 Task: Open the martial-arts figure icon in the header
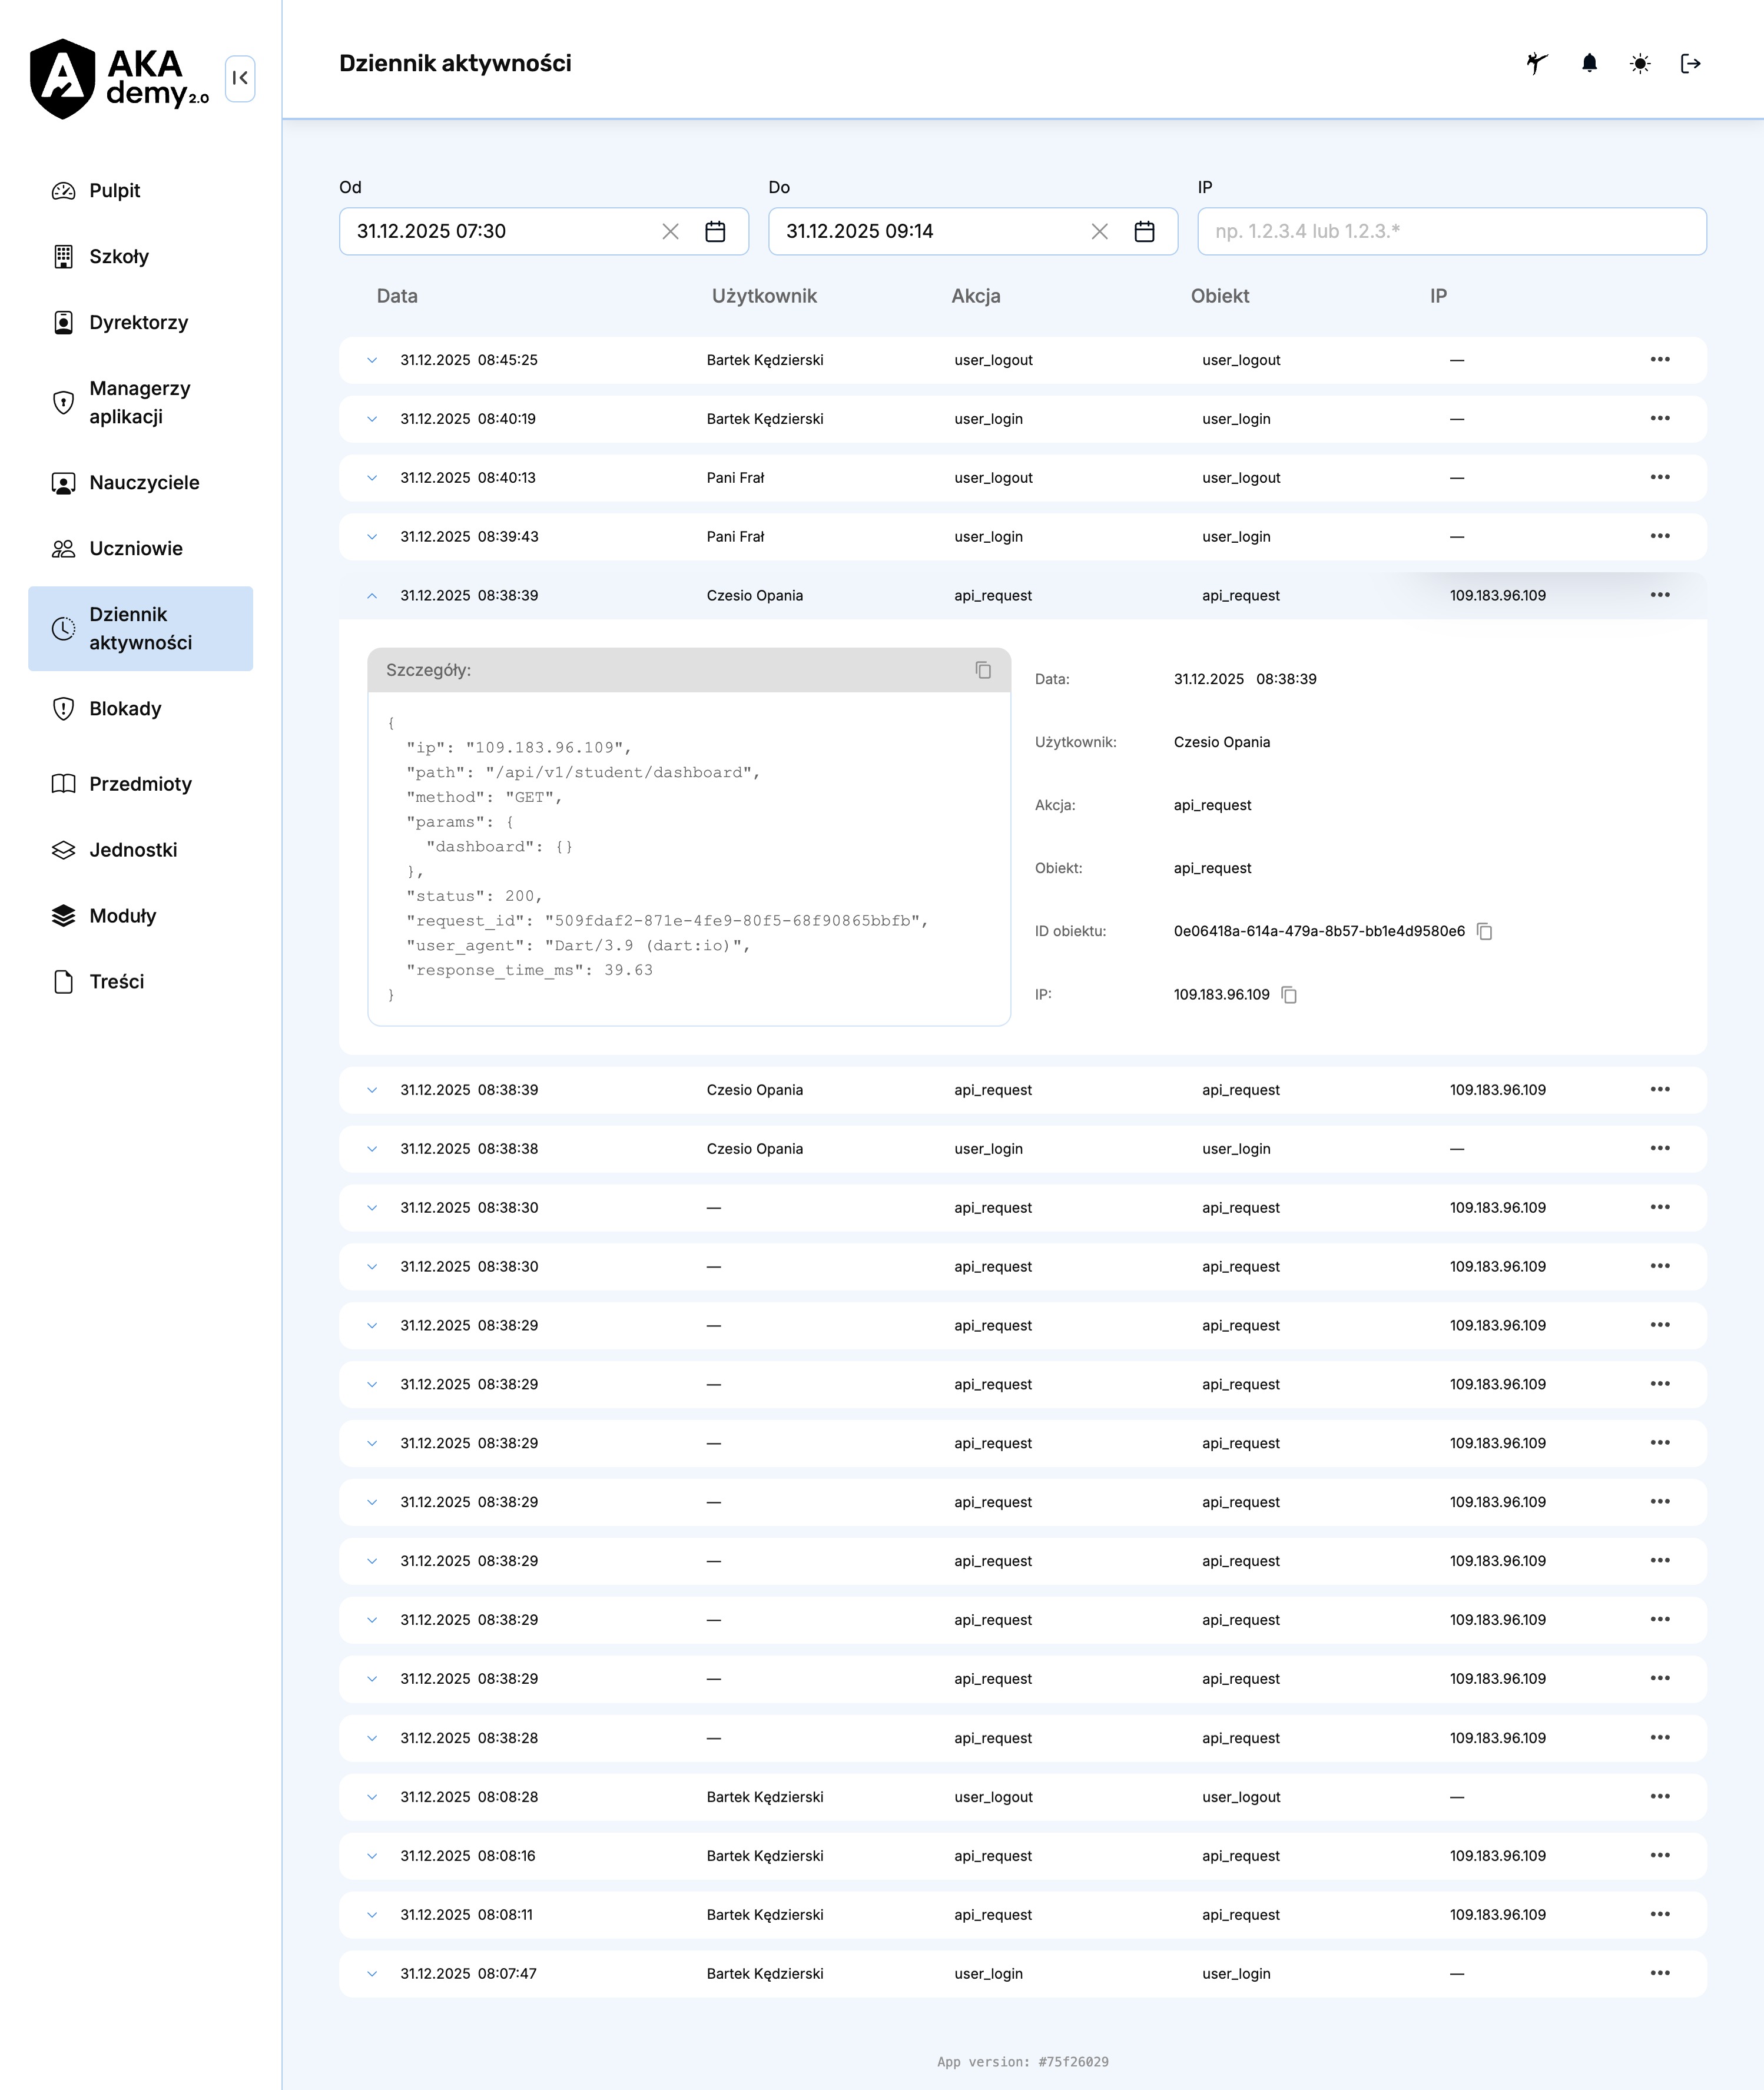click(1537, 64)
